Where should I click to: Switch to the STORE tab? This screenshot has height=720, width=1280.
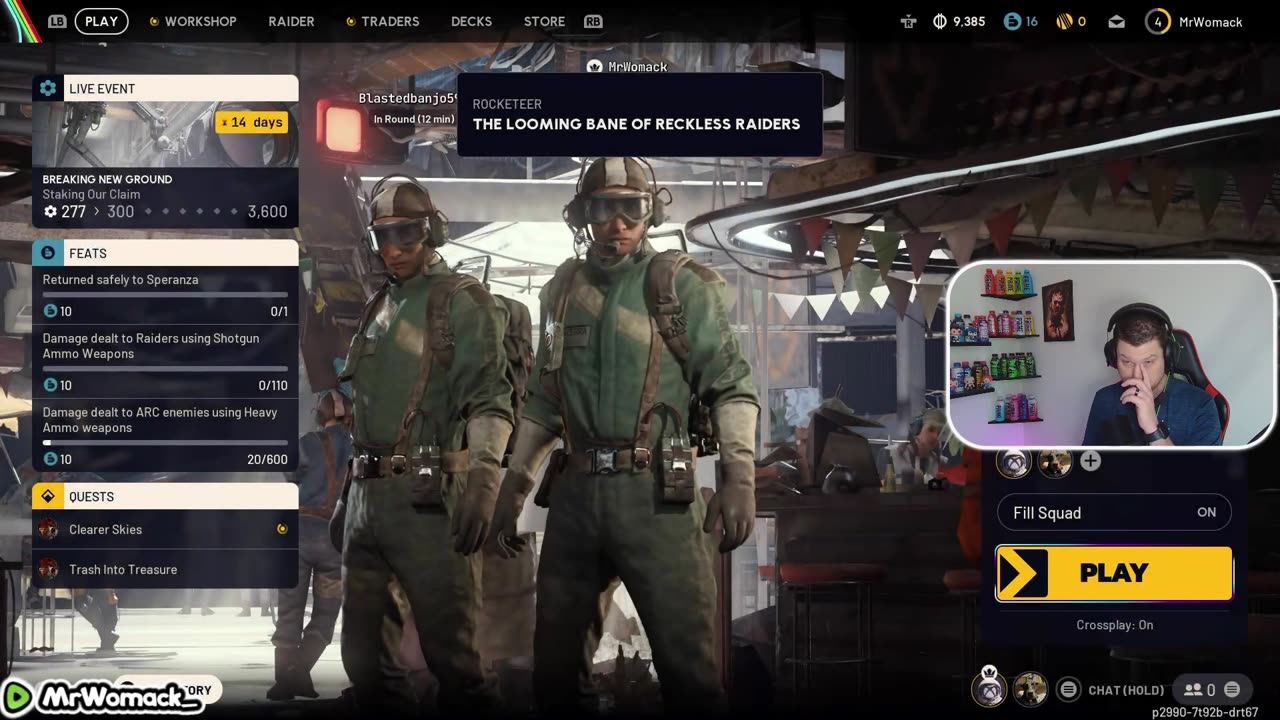(x=544, y=21)
